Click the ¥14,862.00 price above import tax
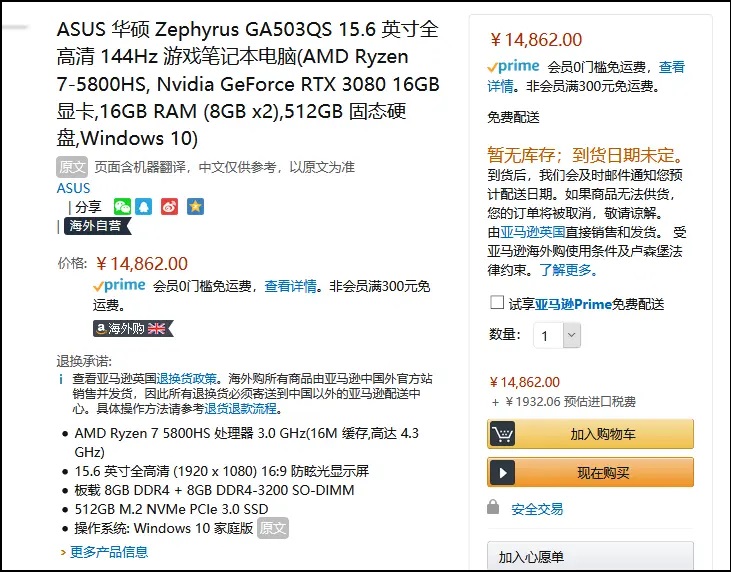 click(x=524, y=382)
